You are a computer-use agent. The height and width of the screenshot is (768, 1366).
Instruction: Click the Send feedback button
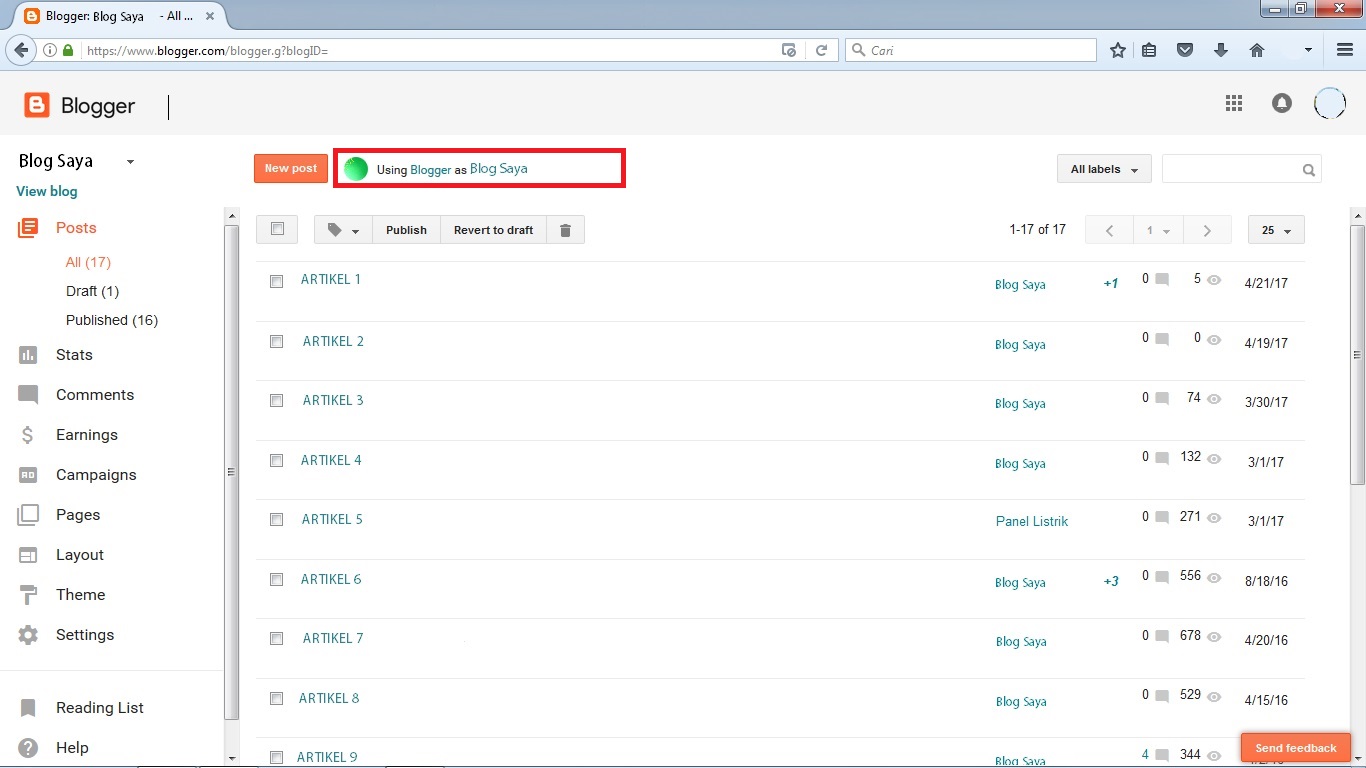click(1296, 748)
